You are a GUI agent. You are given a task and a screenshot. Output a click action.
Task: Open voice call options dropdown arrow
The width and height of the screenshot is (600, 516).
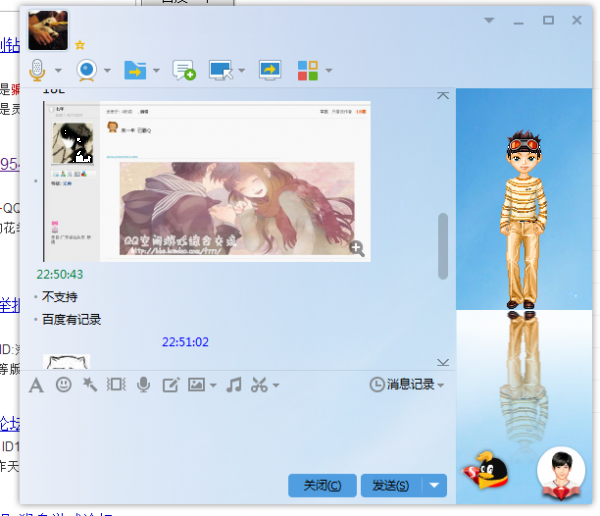point(58,70)
